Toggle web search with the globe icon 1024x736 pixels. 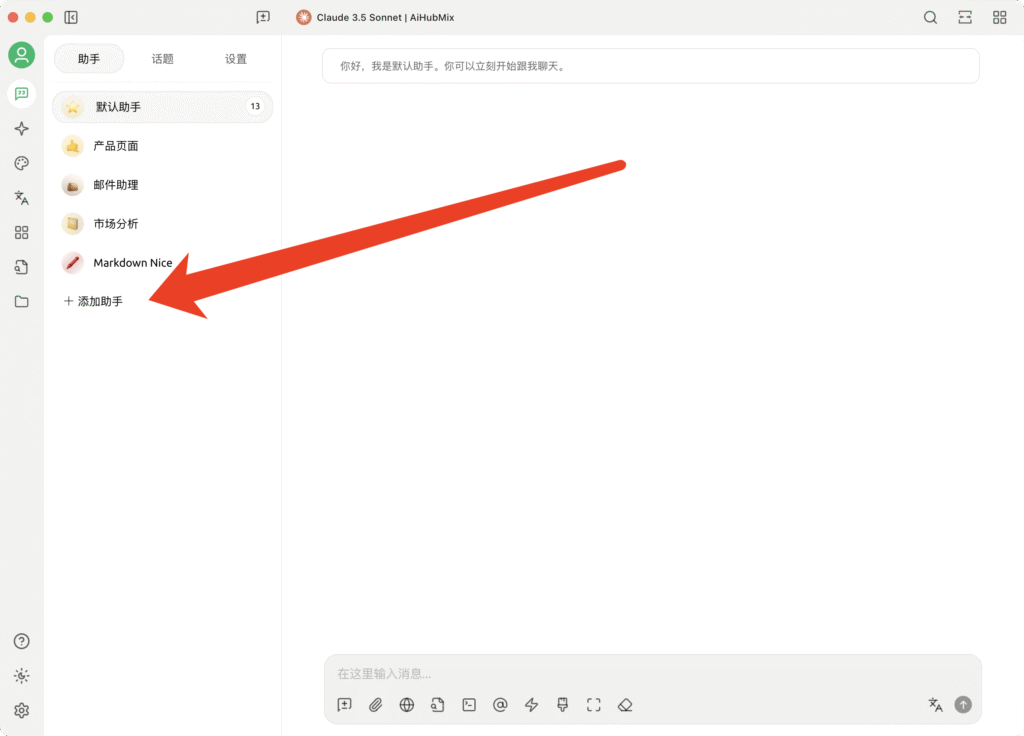(x=406, y=705)
